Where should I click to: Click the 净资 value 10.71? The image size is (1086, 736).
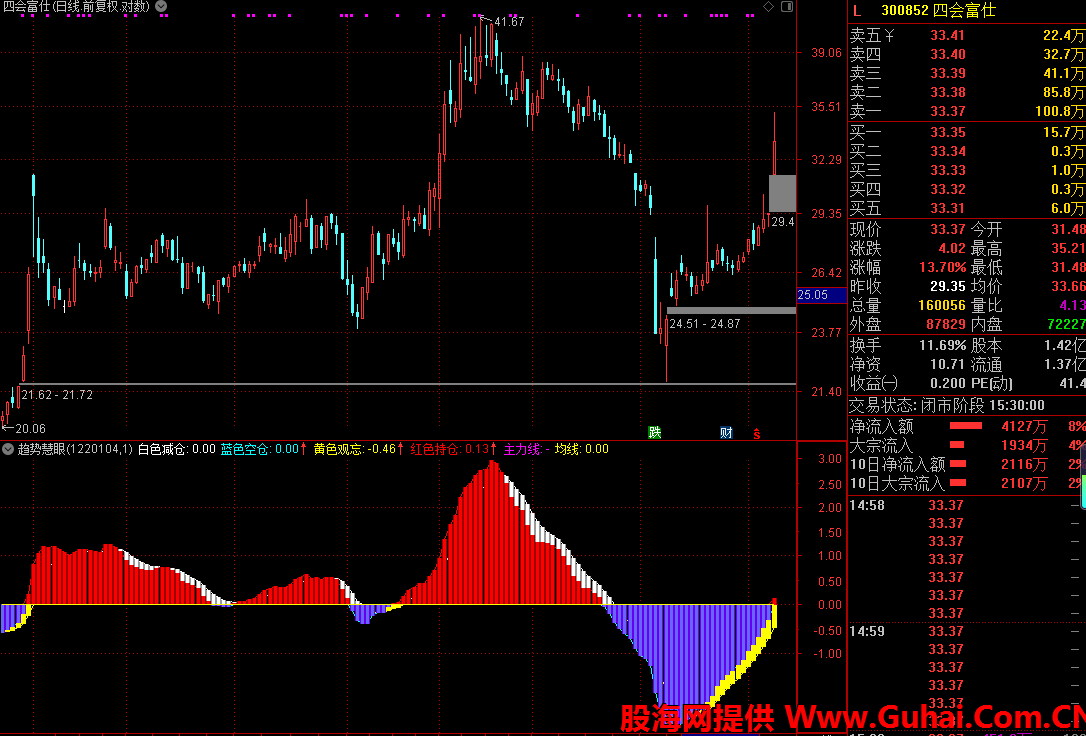[948, 364]
